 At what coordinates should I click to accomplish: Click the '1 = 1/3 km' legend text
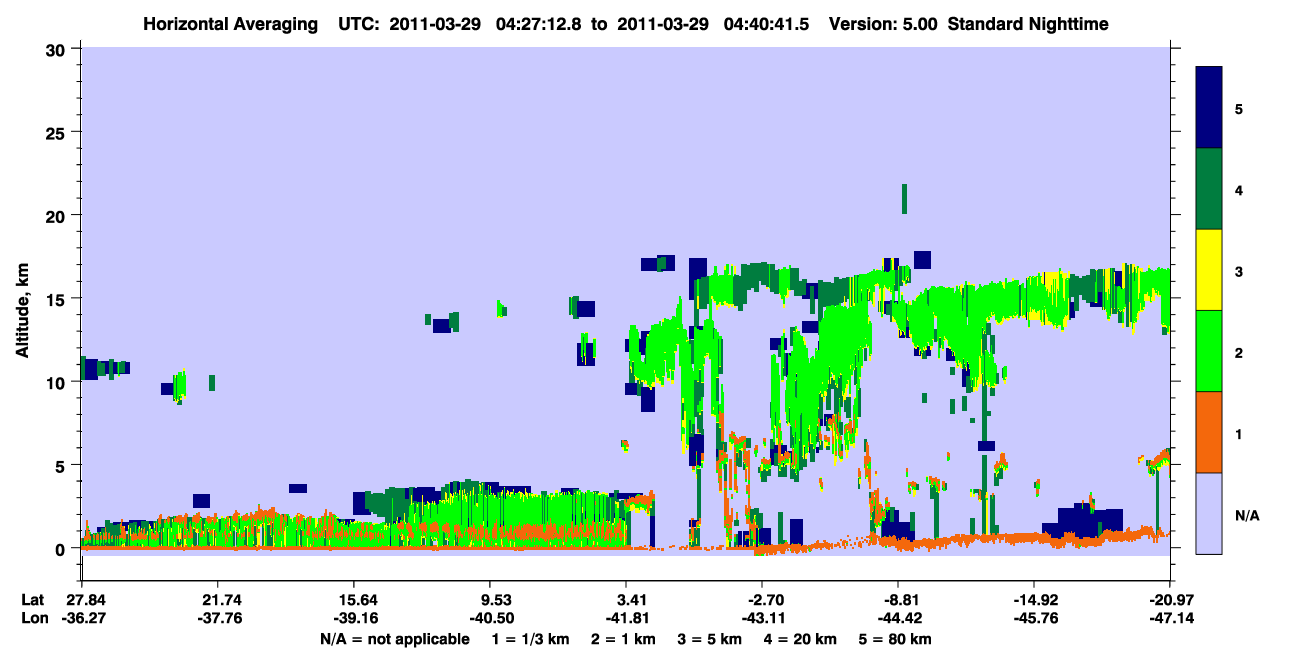click(x=531, y=639)
